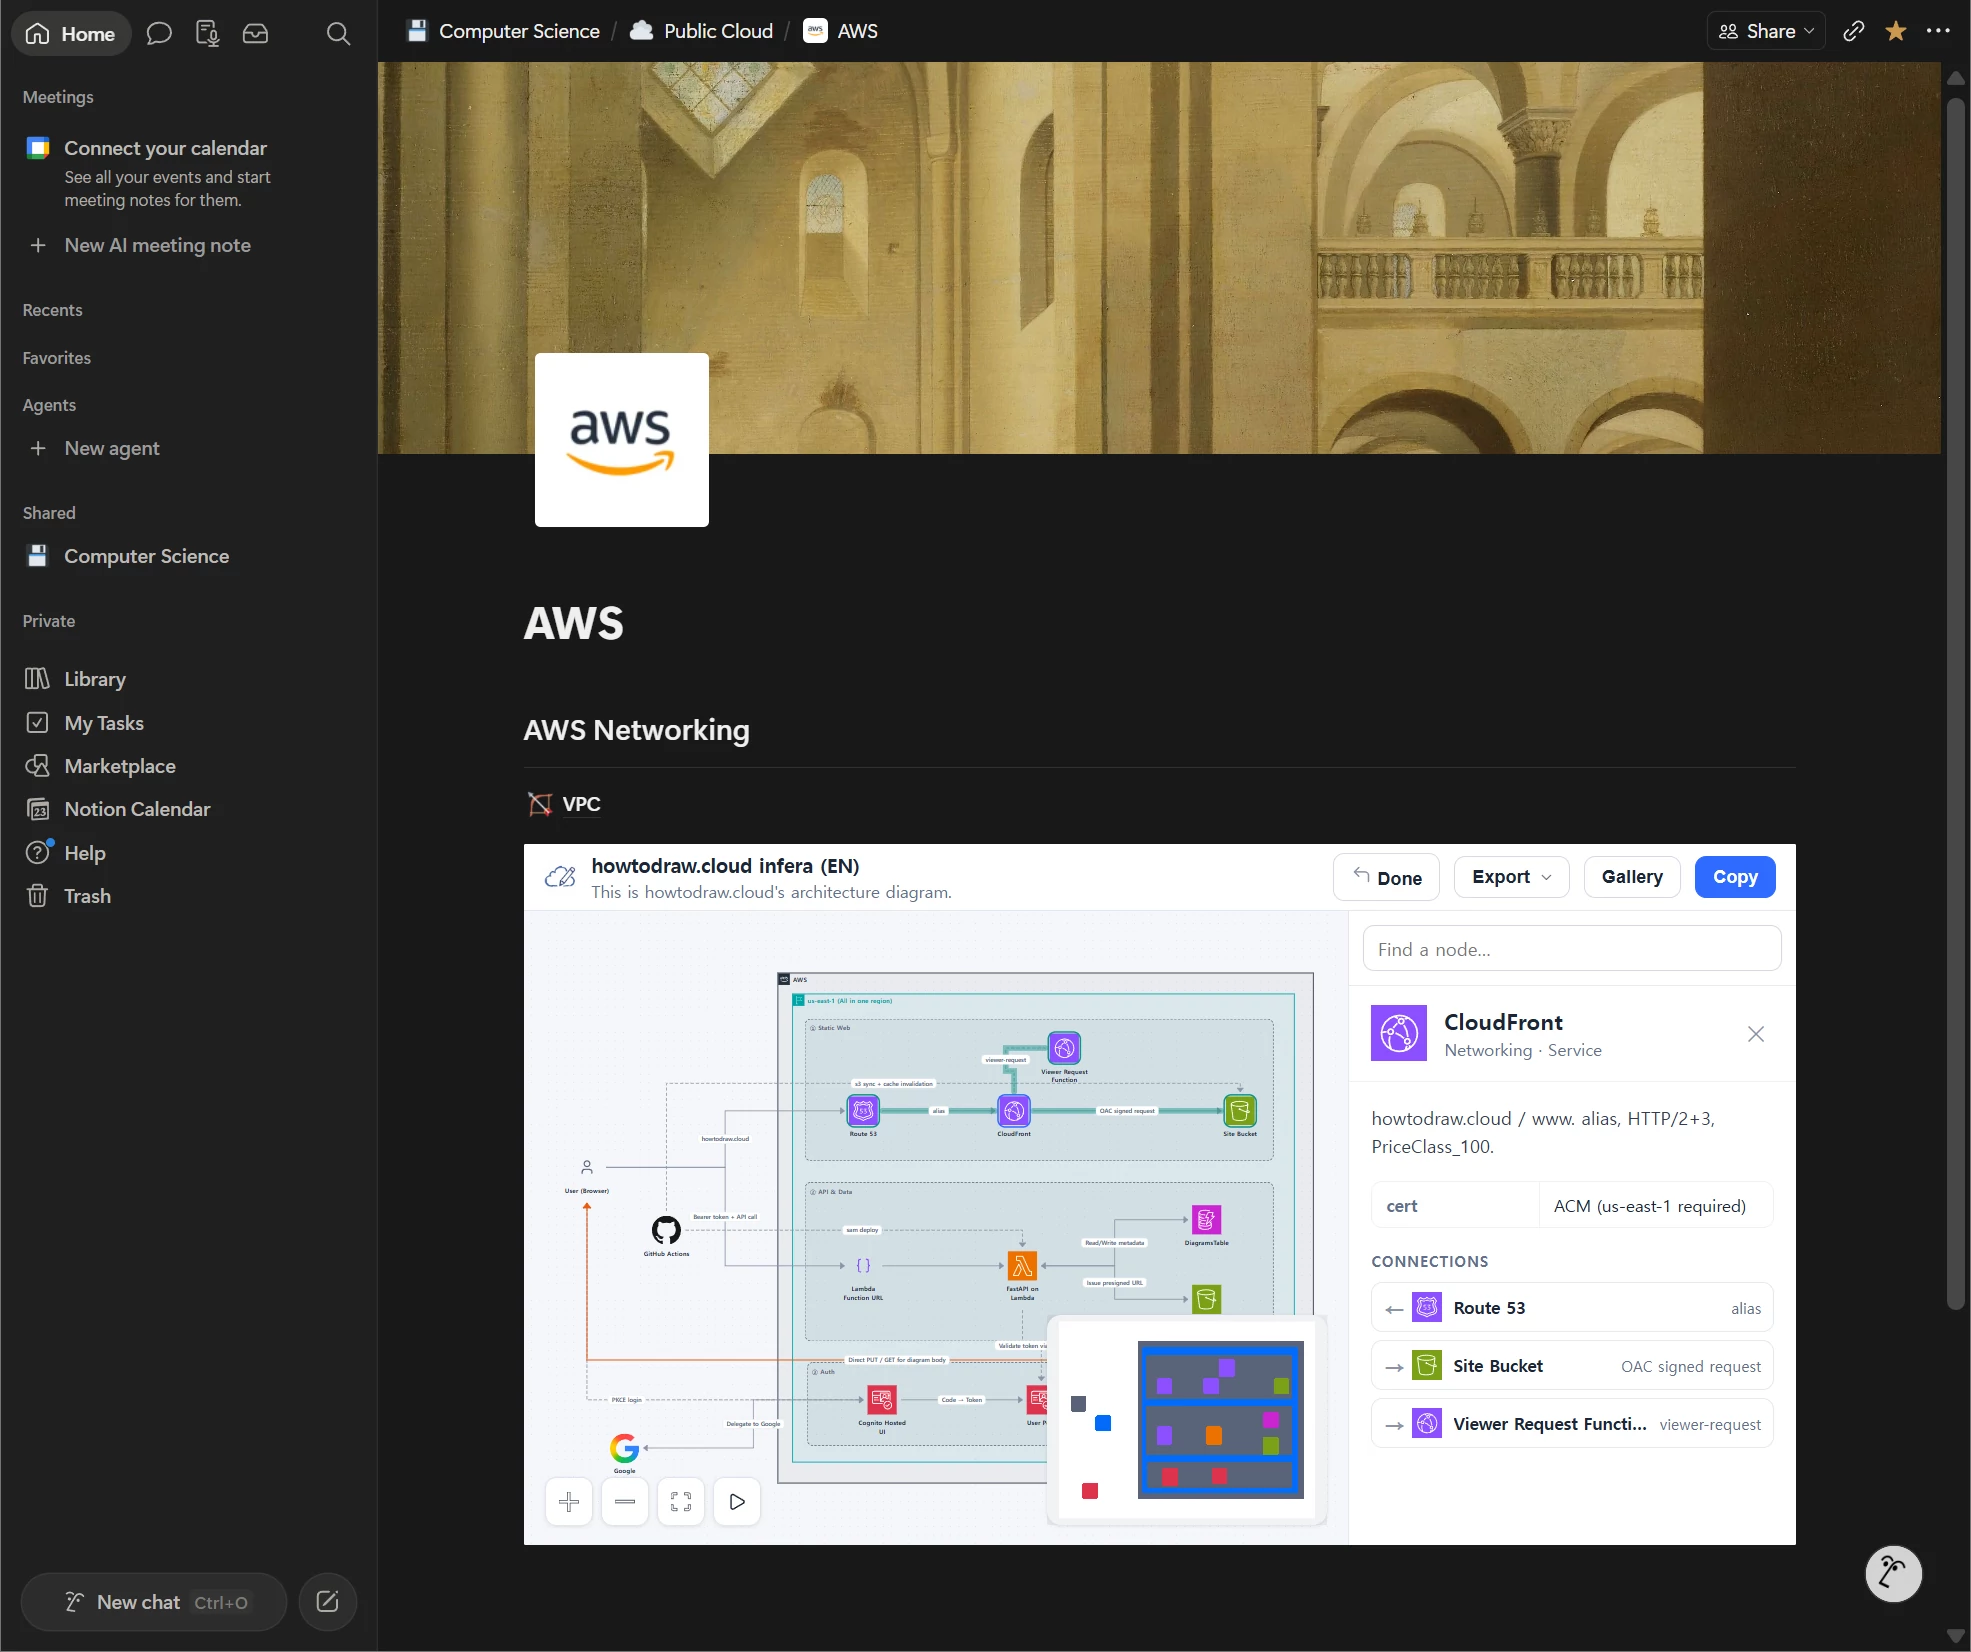Open Site Bucket OAC signed request connection
The width and height of the screenshot is (1971, 1652).
[1572, 1366]
